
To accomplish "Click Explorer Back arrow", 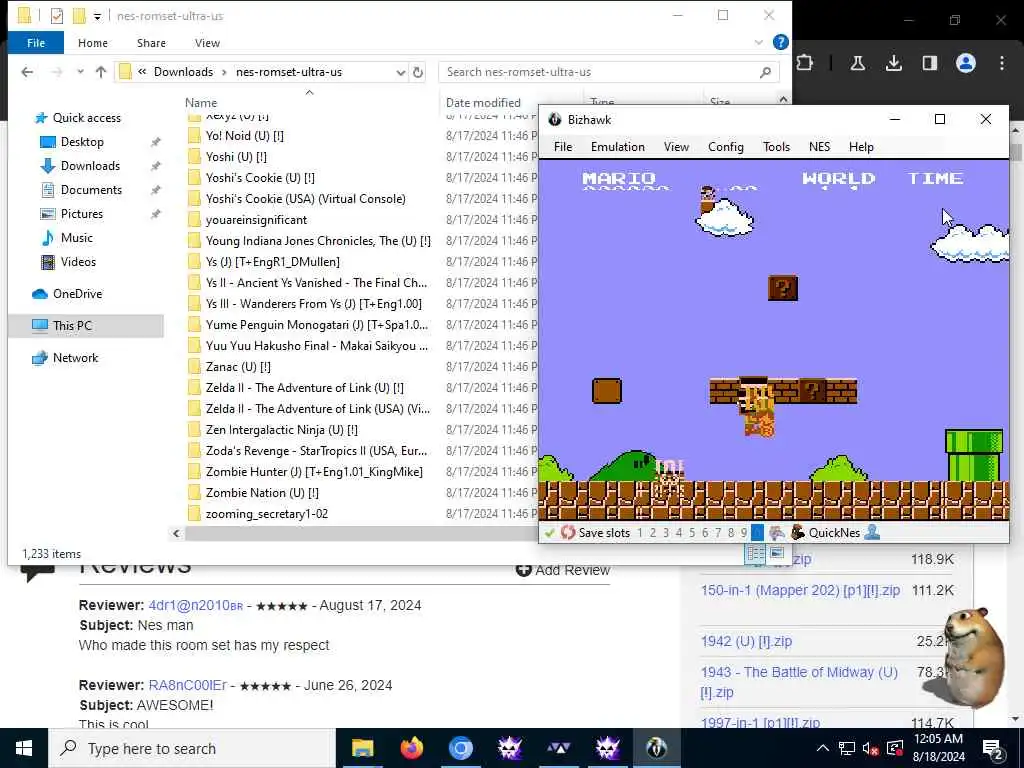I will point(27,72).
